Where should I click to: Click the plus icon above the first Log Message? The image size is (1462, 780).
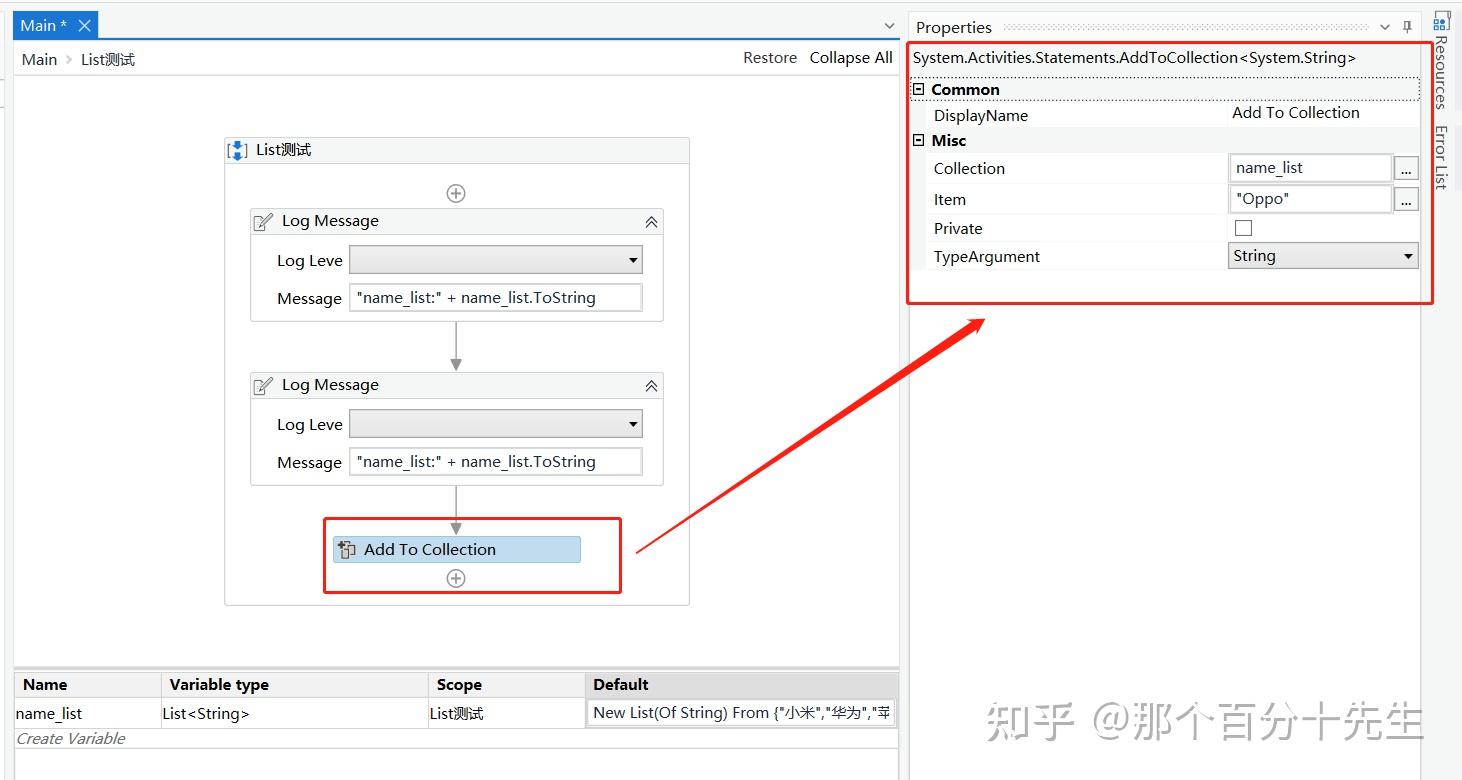pos(456,192)
